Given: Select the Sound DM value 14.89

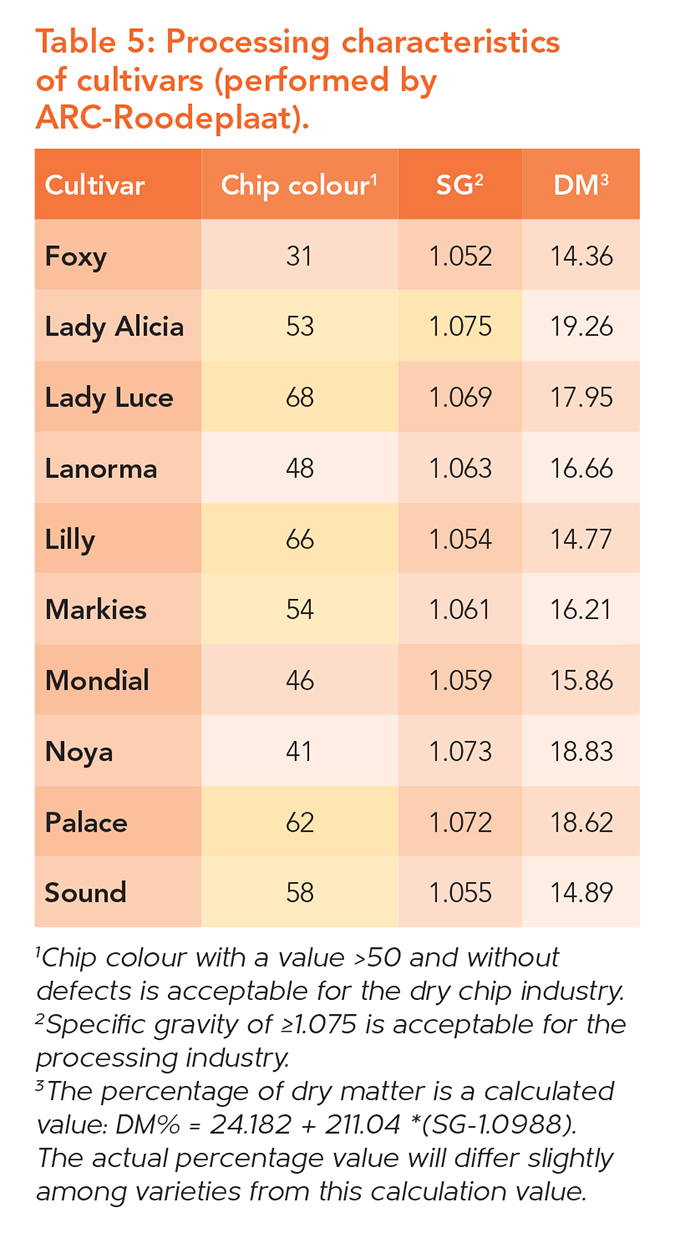Looking at the screenshot, I should tap(581, 893).
